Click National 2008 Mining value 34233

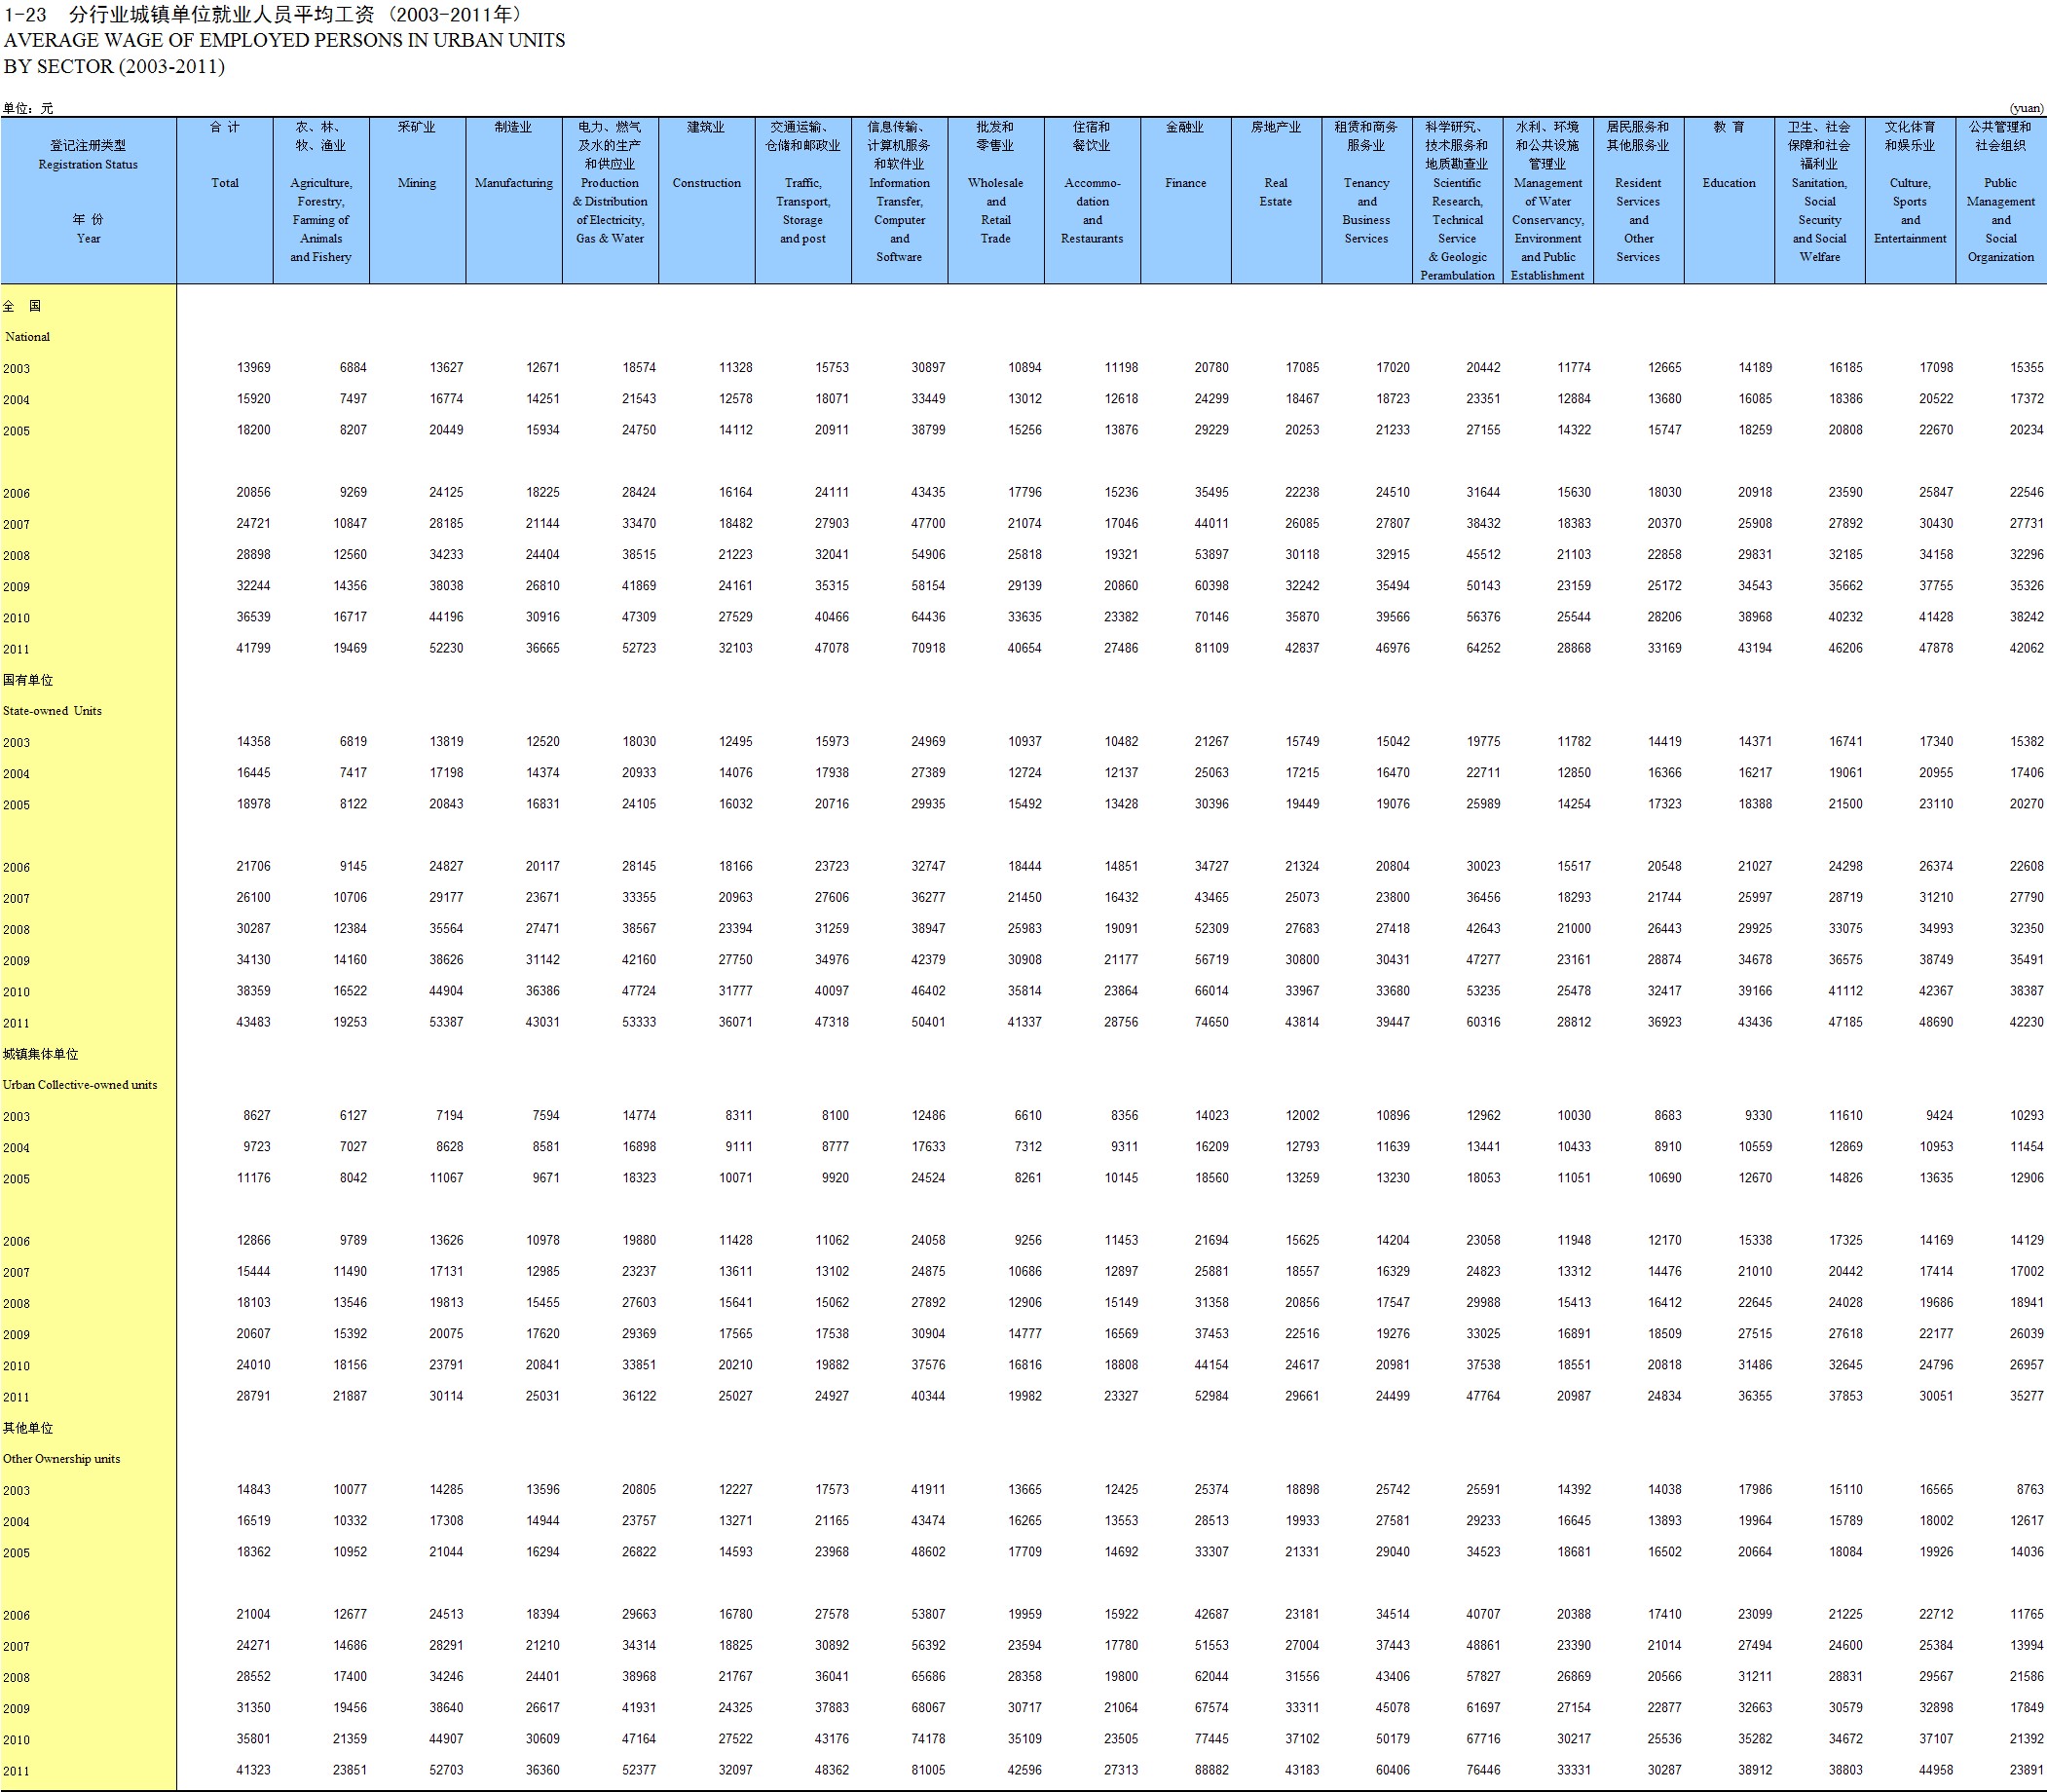446,555
